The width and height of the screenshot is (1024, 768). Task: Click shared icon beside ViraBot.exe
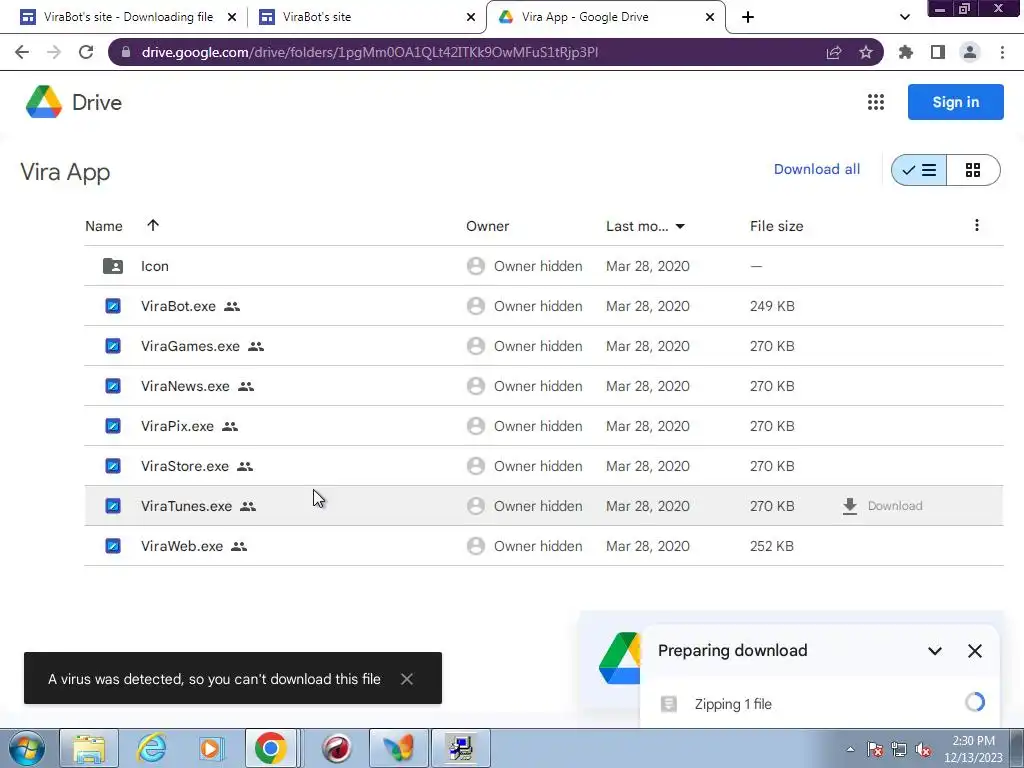232,306
